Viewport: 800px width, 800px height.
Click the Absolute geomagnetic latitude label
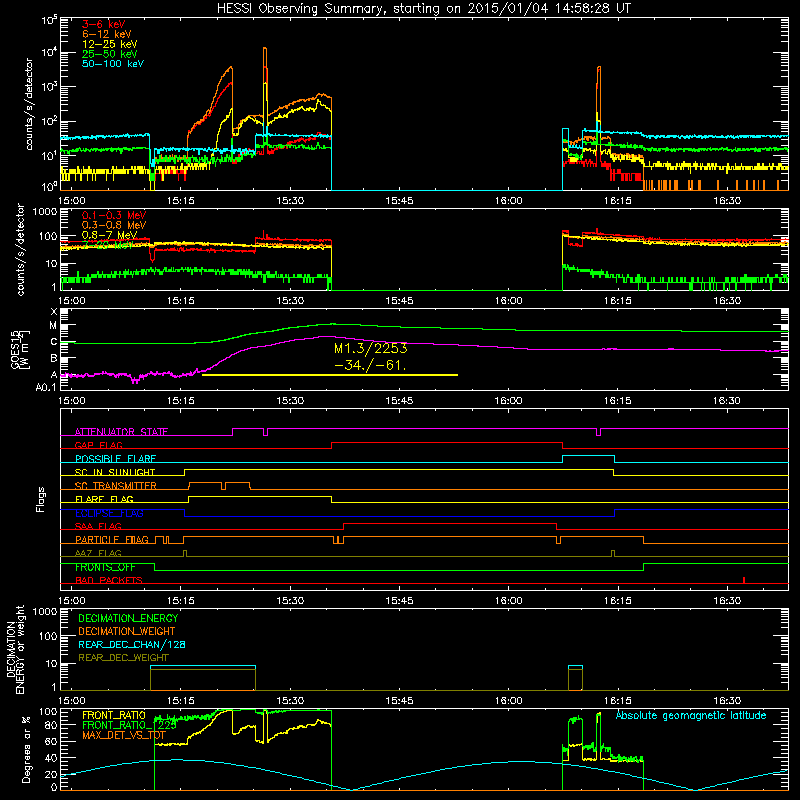coord(691,715)
